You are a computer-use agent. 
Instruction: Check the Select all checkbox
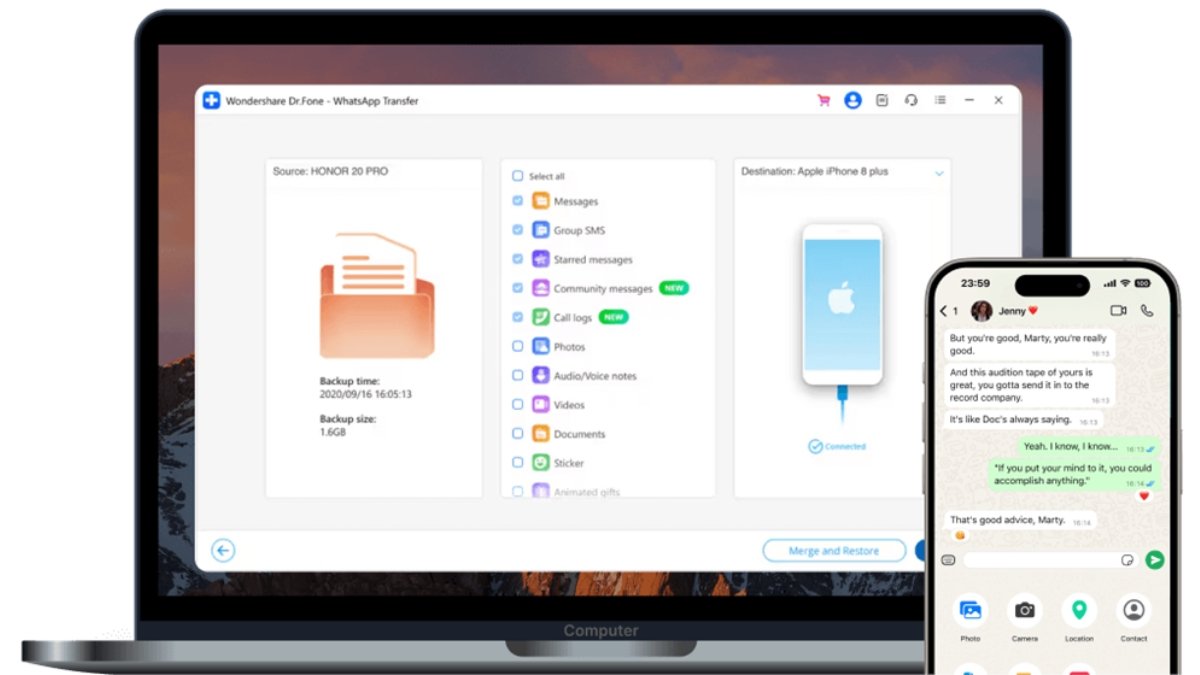pyautogui.click(x=518, y=176)
